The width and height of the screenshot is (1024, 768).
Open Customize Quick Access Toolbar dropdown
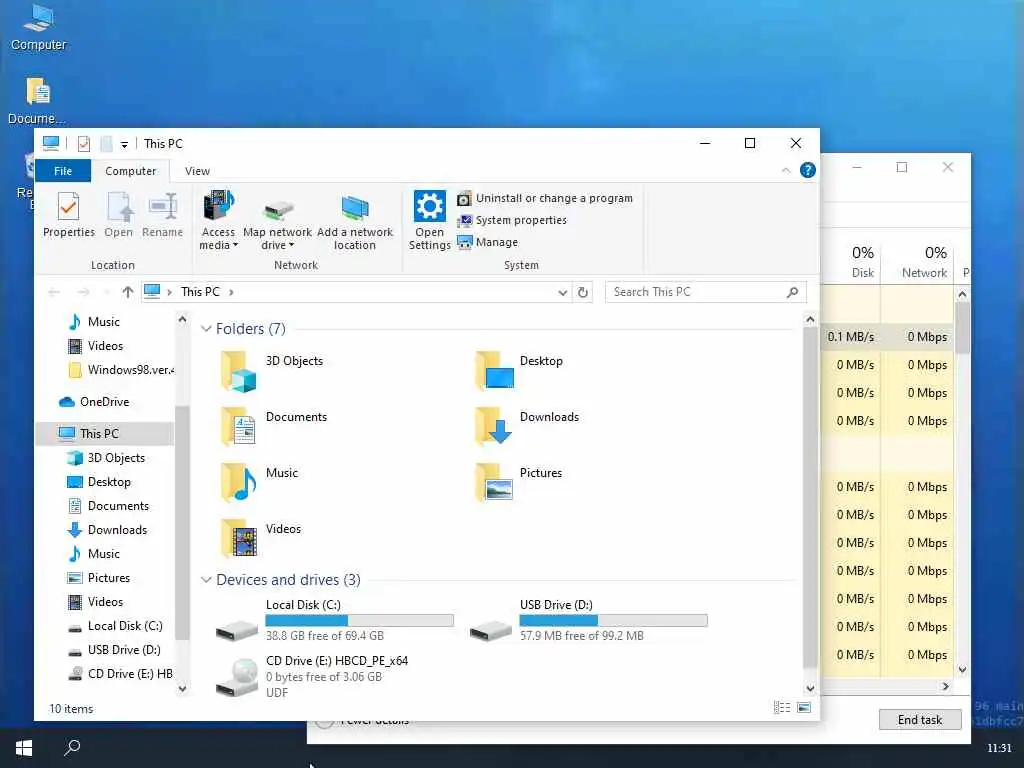pyautogui.click(x=124, y=144)
